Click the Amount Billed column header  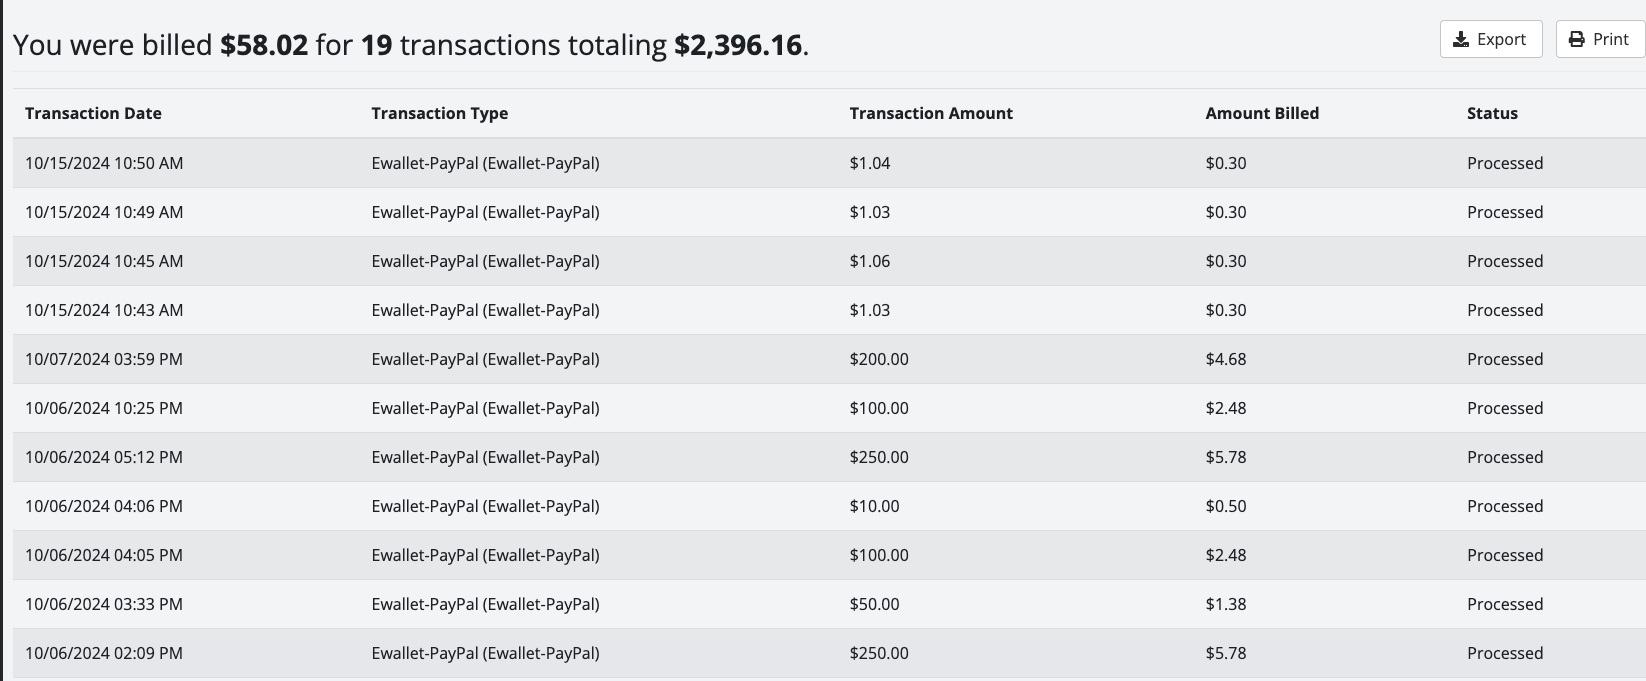1262,113
